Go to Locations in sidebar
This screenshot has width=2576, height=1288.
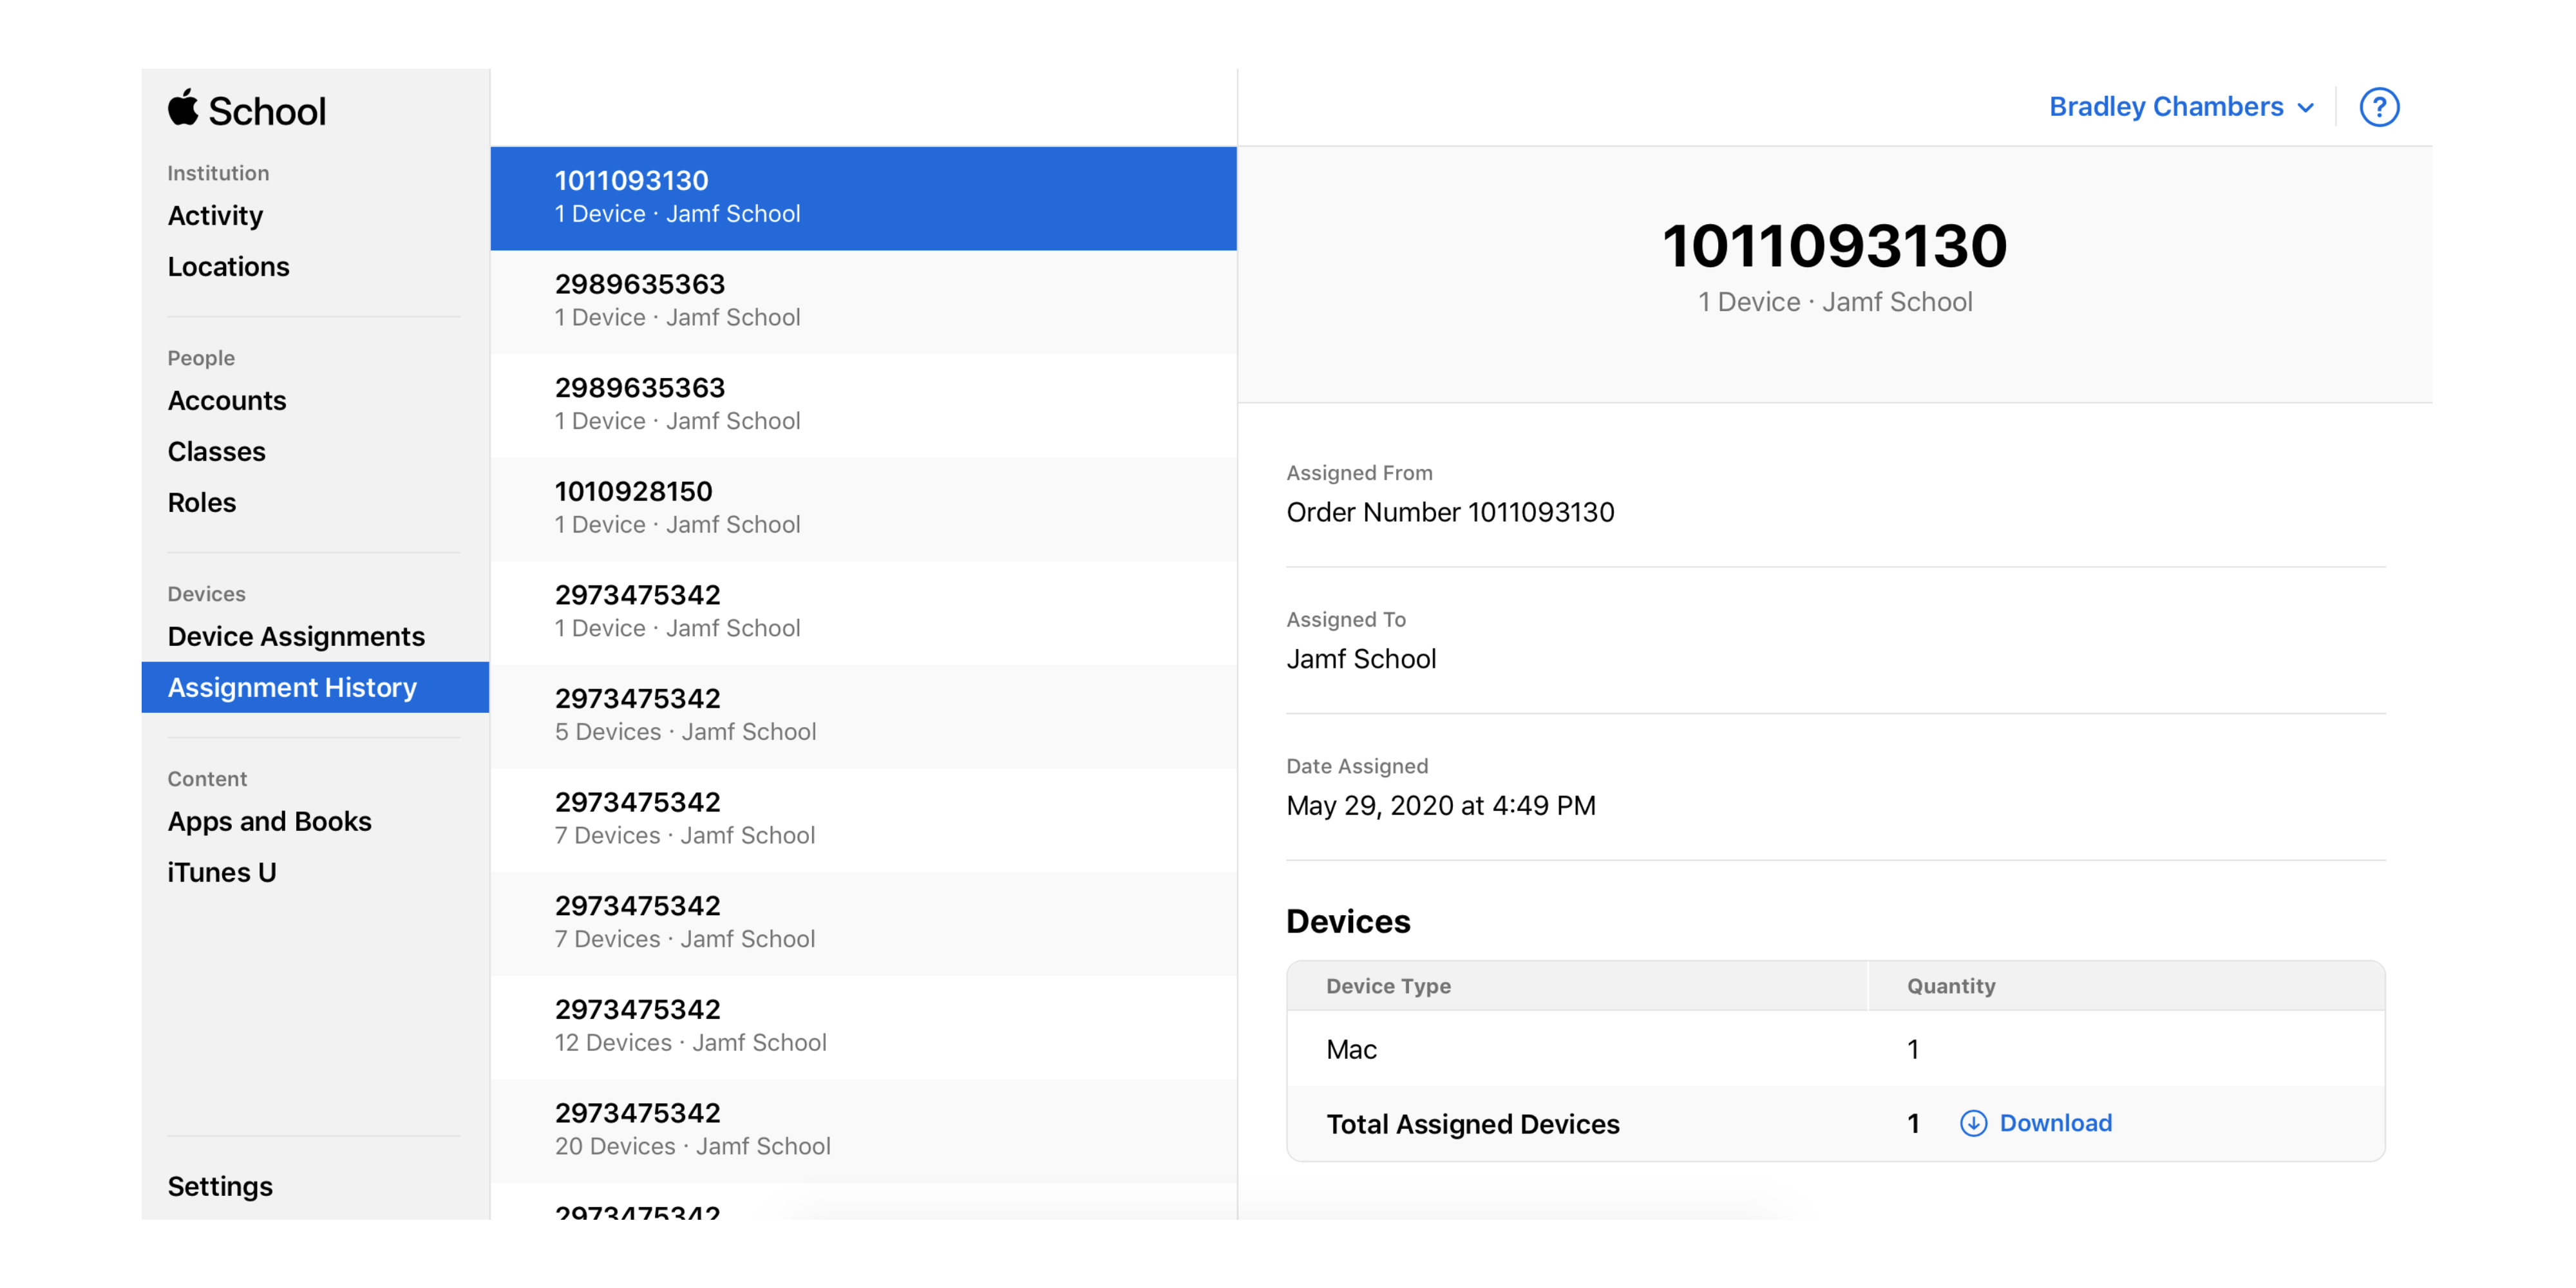click(x=228, y=267)
